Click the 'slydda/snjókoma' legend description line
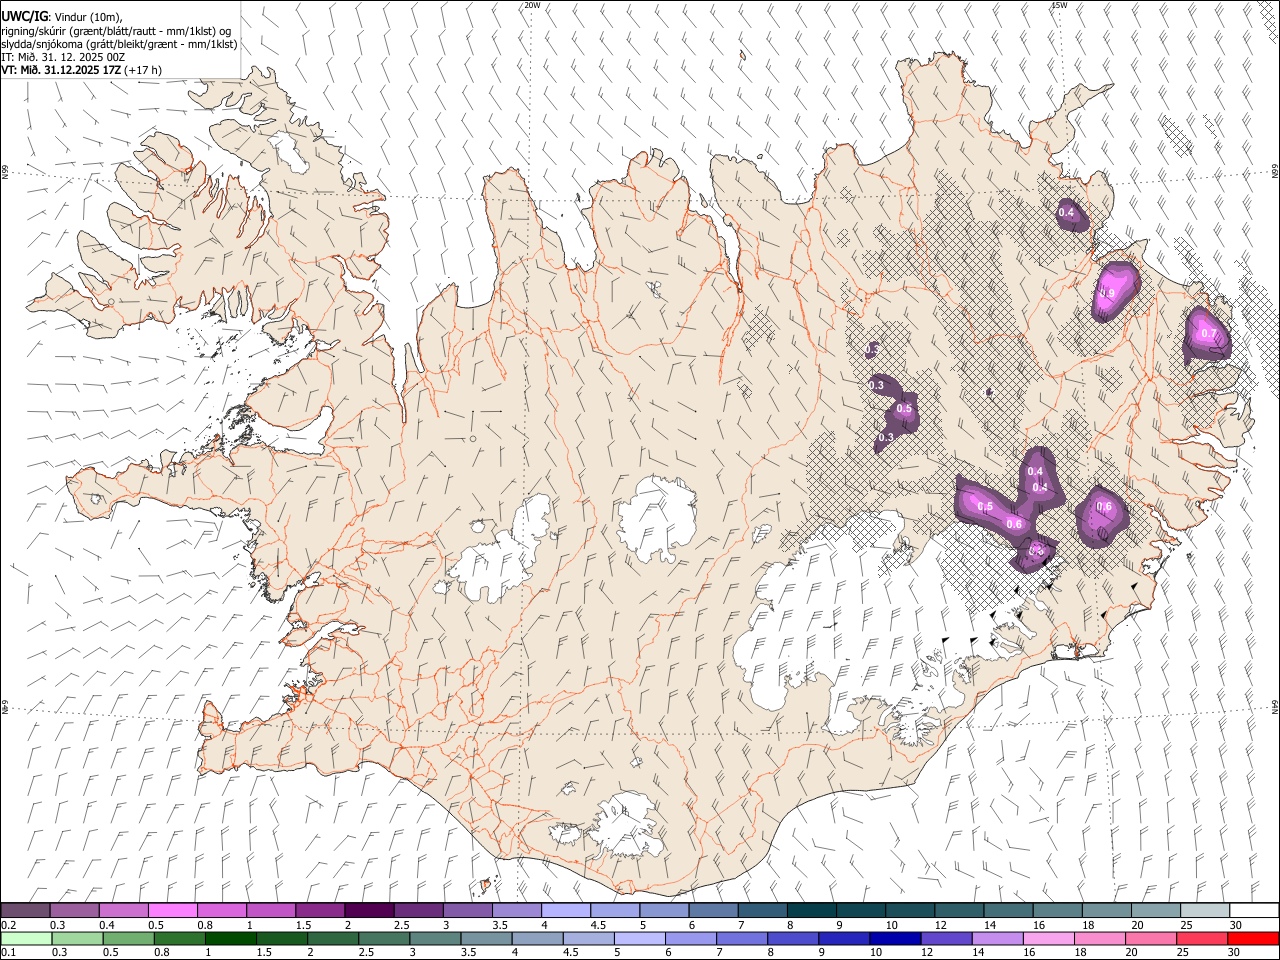The width and height of the screenshot is (1280, 960). click(x=119, y=44)
